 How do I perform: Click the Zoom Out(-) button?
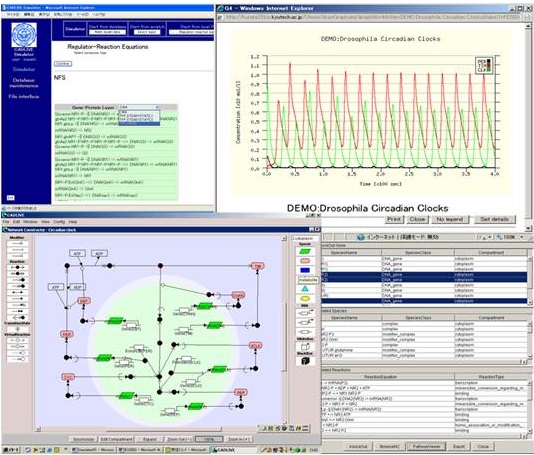coord(179,439)
